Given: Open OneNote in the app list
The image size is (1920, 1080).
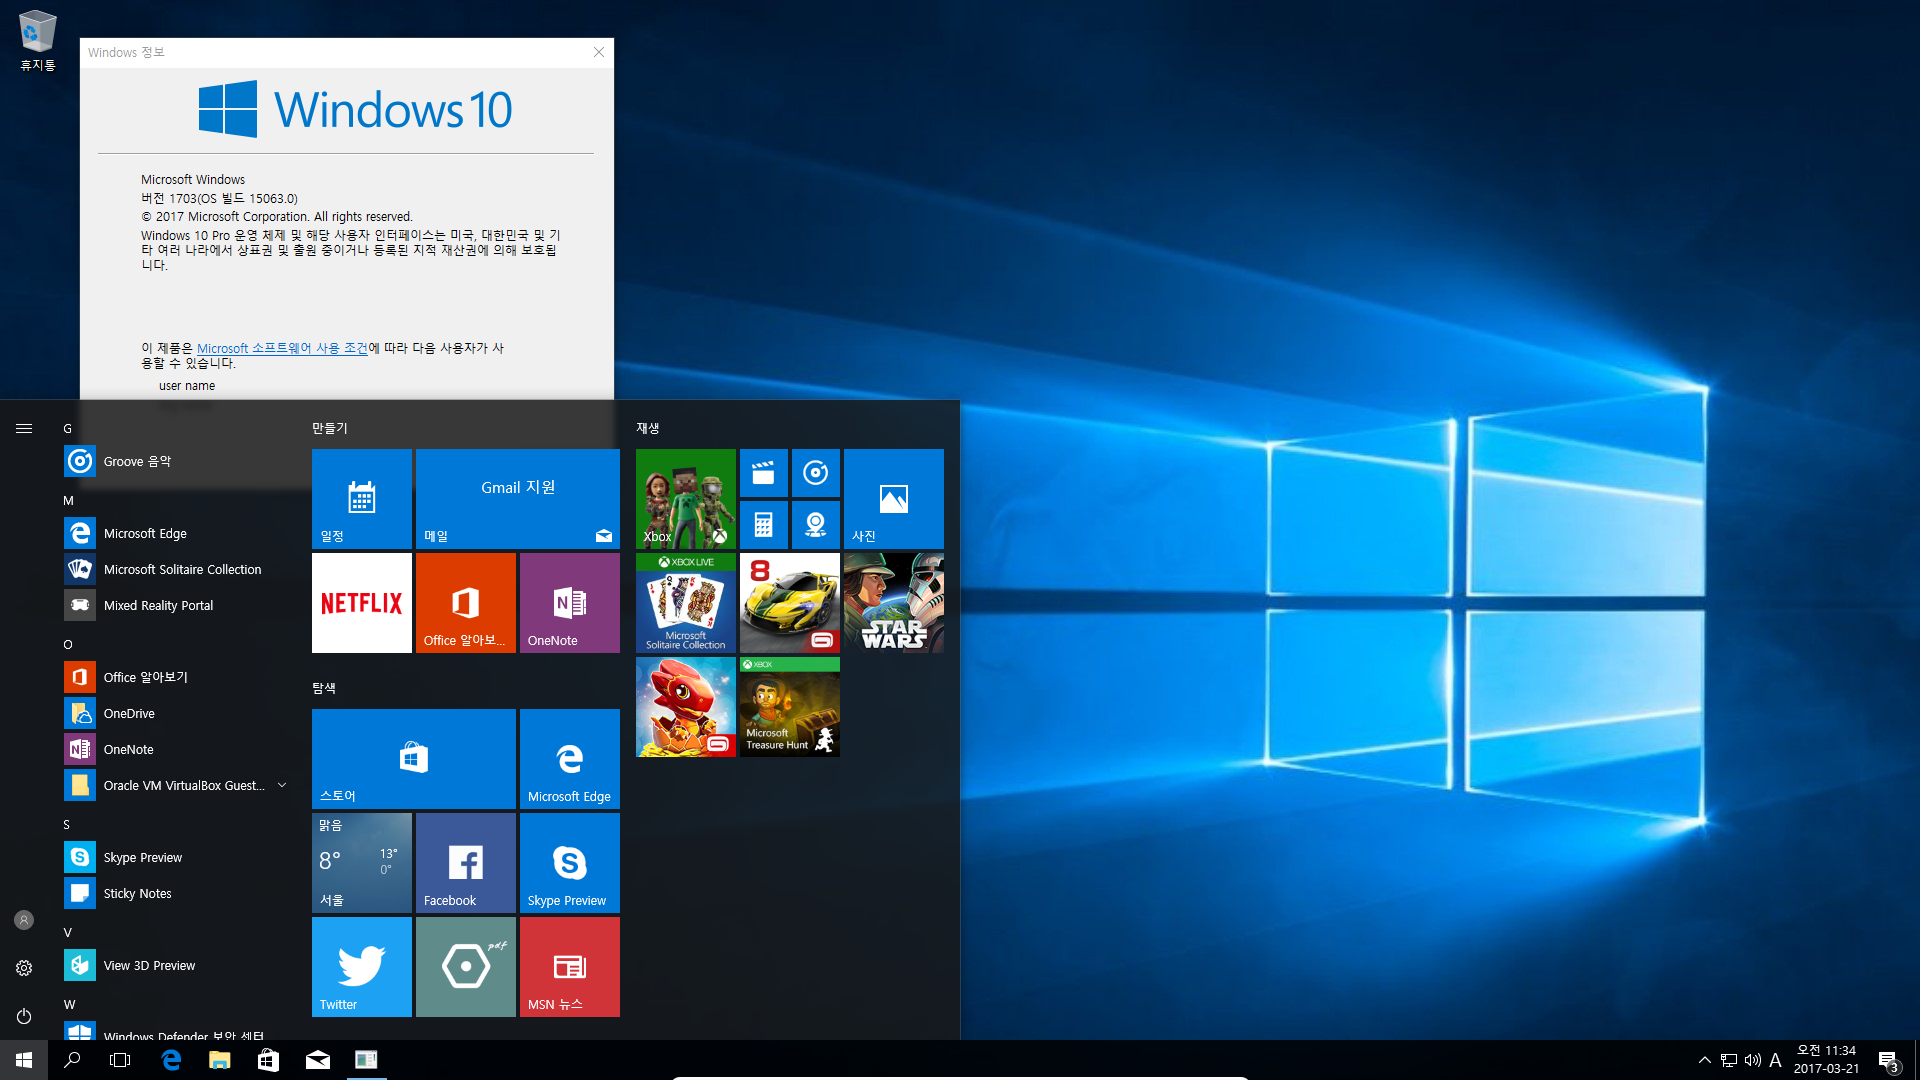Looking at the screenshot, I should pos(178,749).
